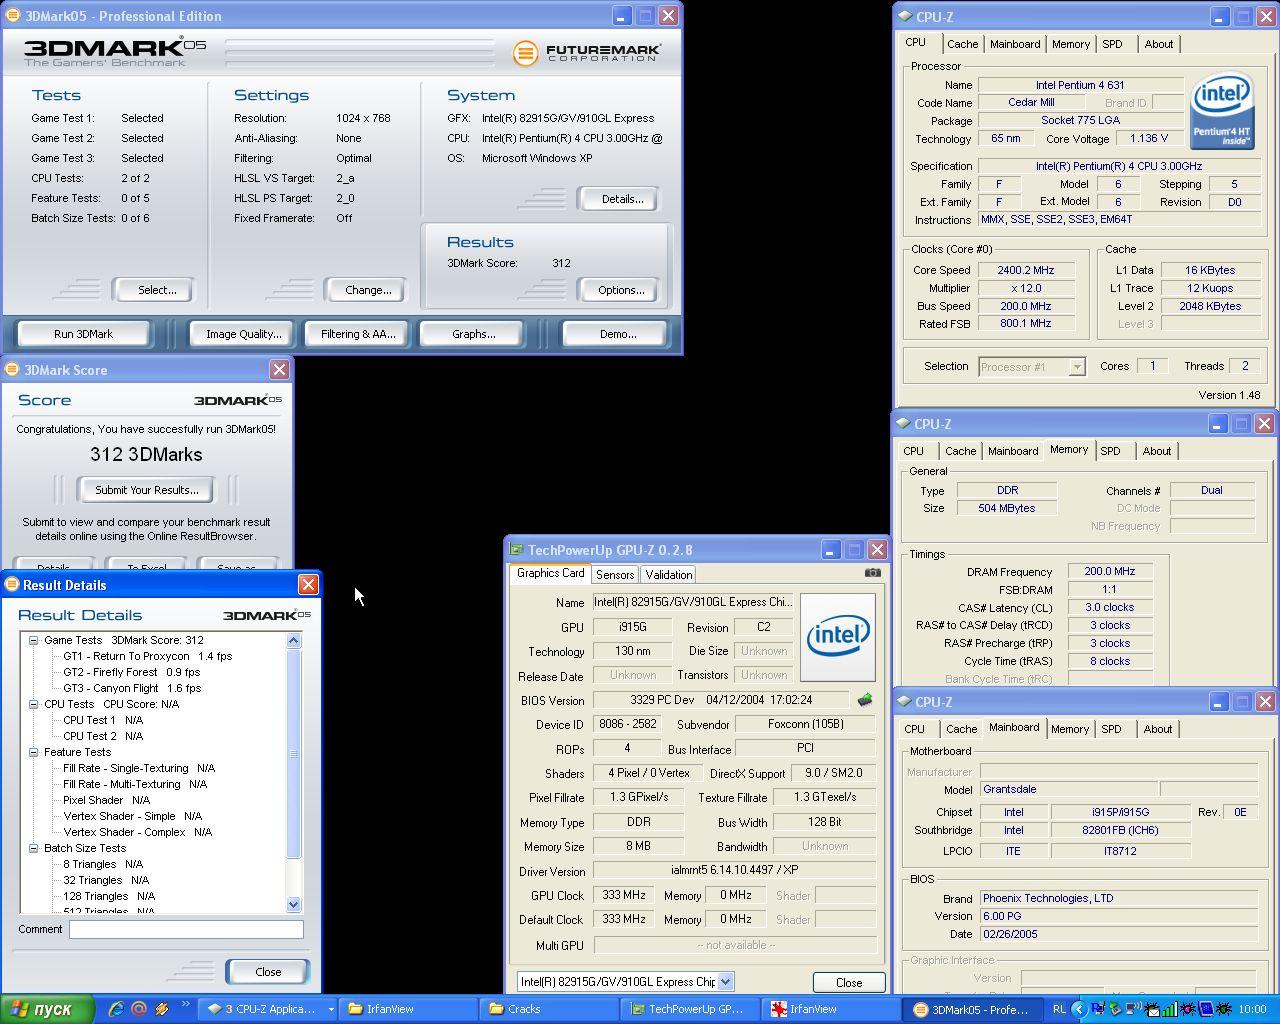Collapse the Batch Size Tests tree node
1280x1024 pixels.
coord(33,848)
